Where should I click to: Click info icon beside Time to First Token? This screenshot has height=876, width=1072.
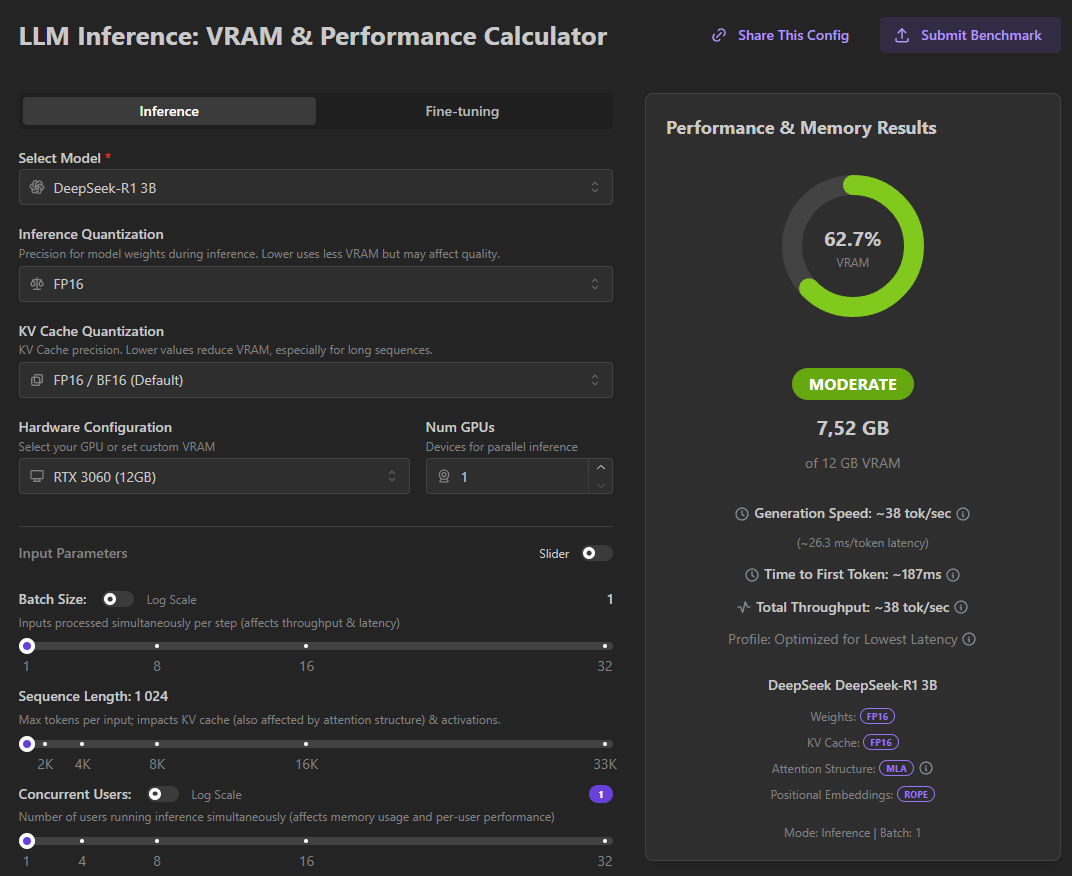[x=953, y=575]
